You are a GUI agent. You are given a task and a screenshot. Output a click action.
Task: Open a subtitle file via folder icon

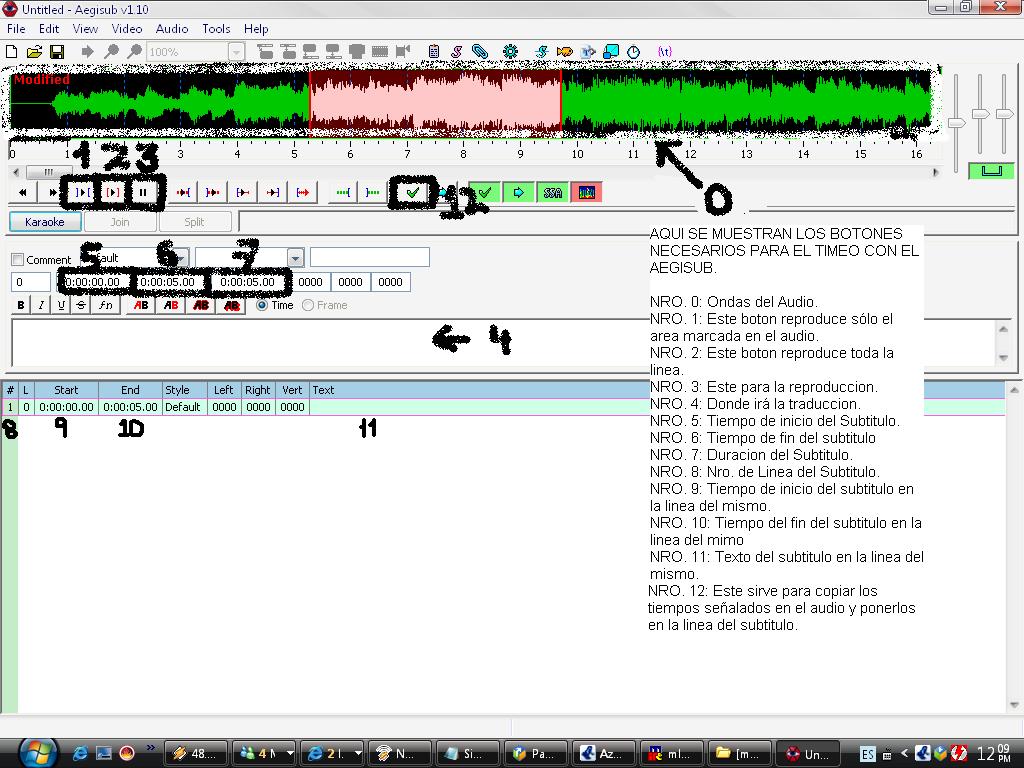34,52
